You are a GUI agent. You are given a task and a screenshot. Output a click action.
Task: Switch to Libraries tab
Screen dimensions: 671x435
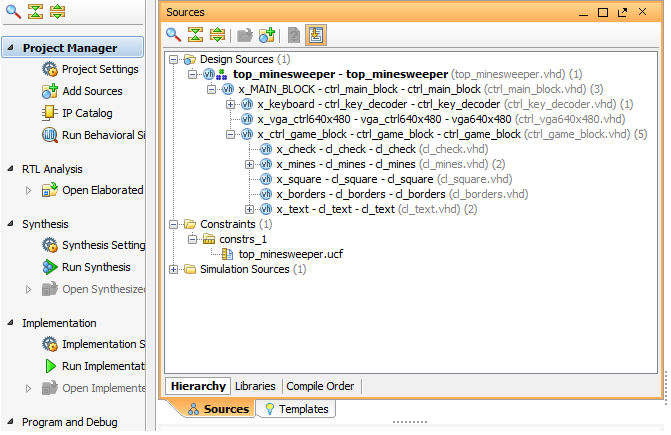(x=255, y=386)
